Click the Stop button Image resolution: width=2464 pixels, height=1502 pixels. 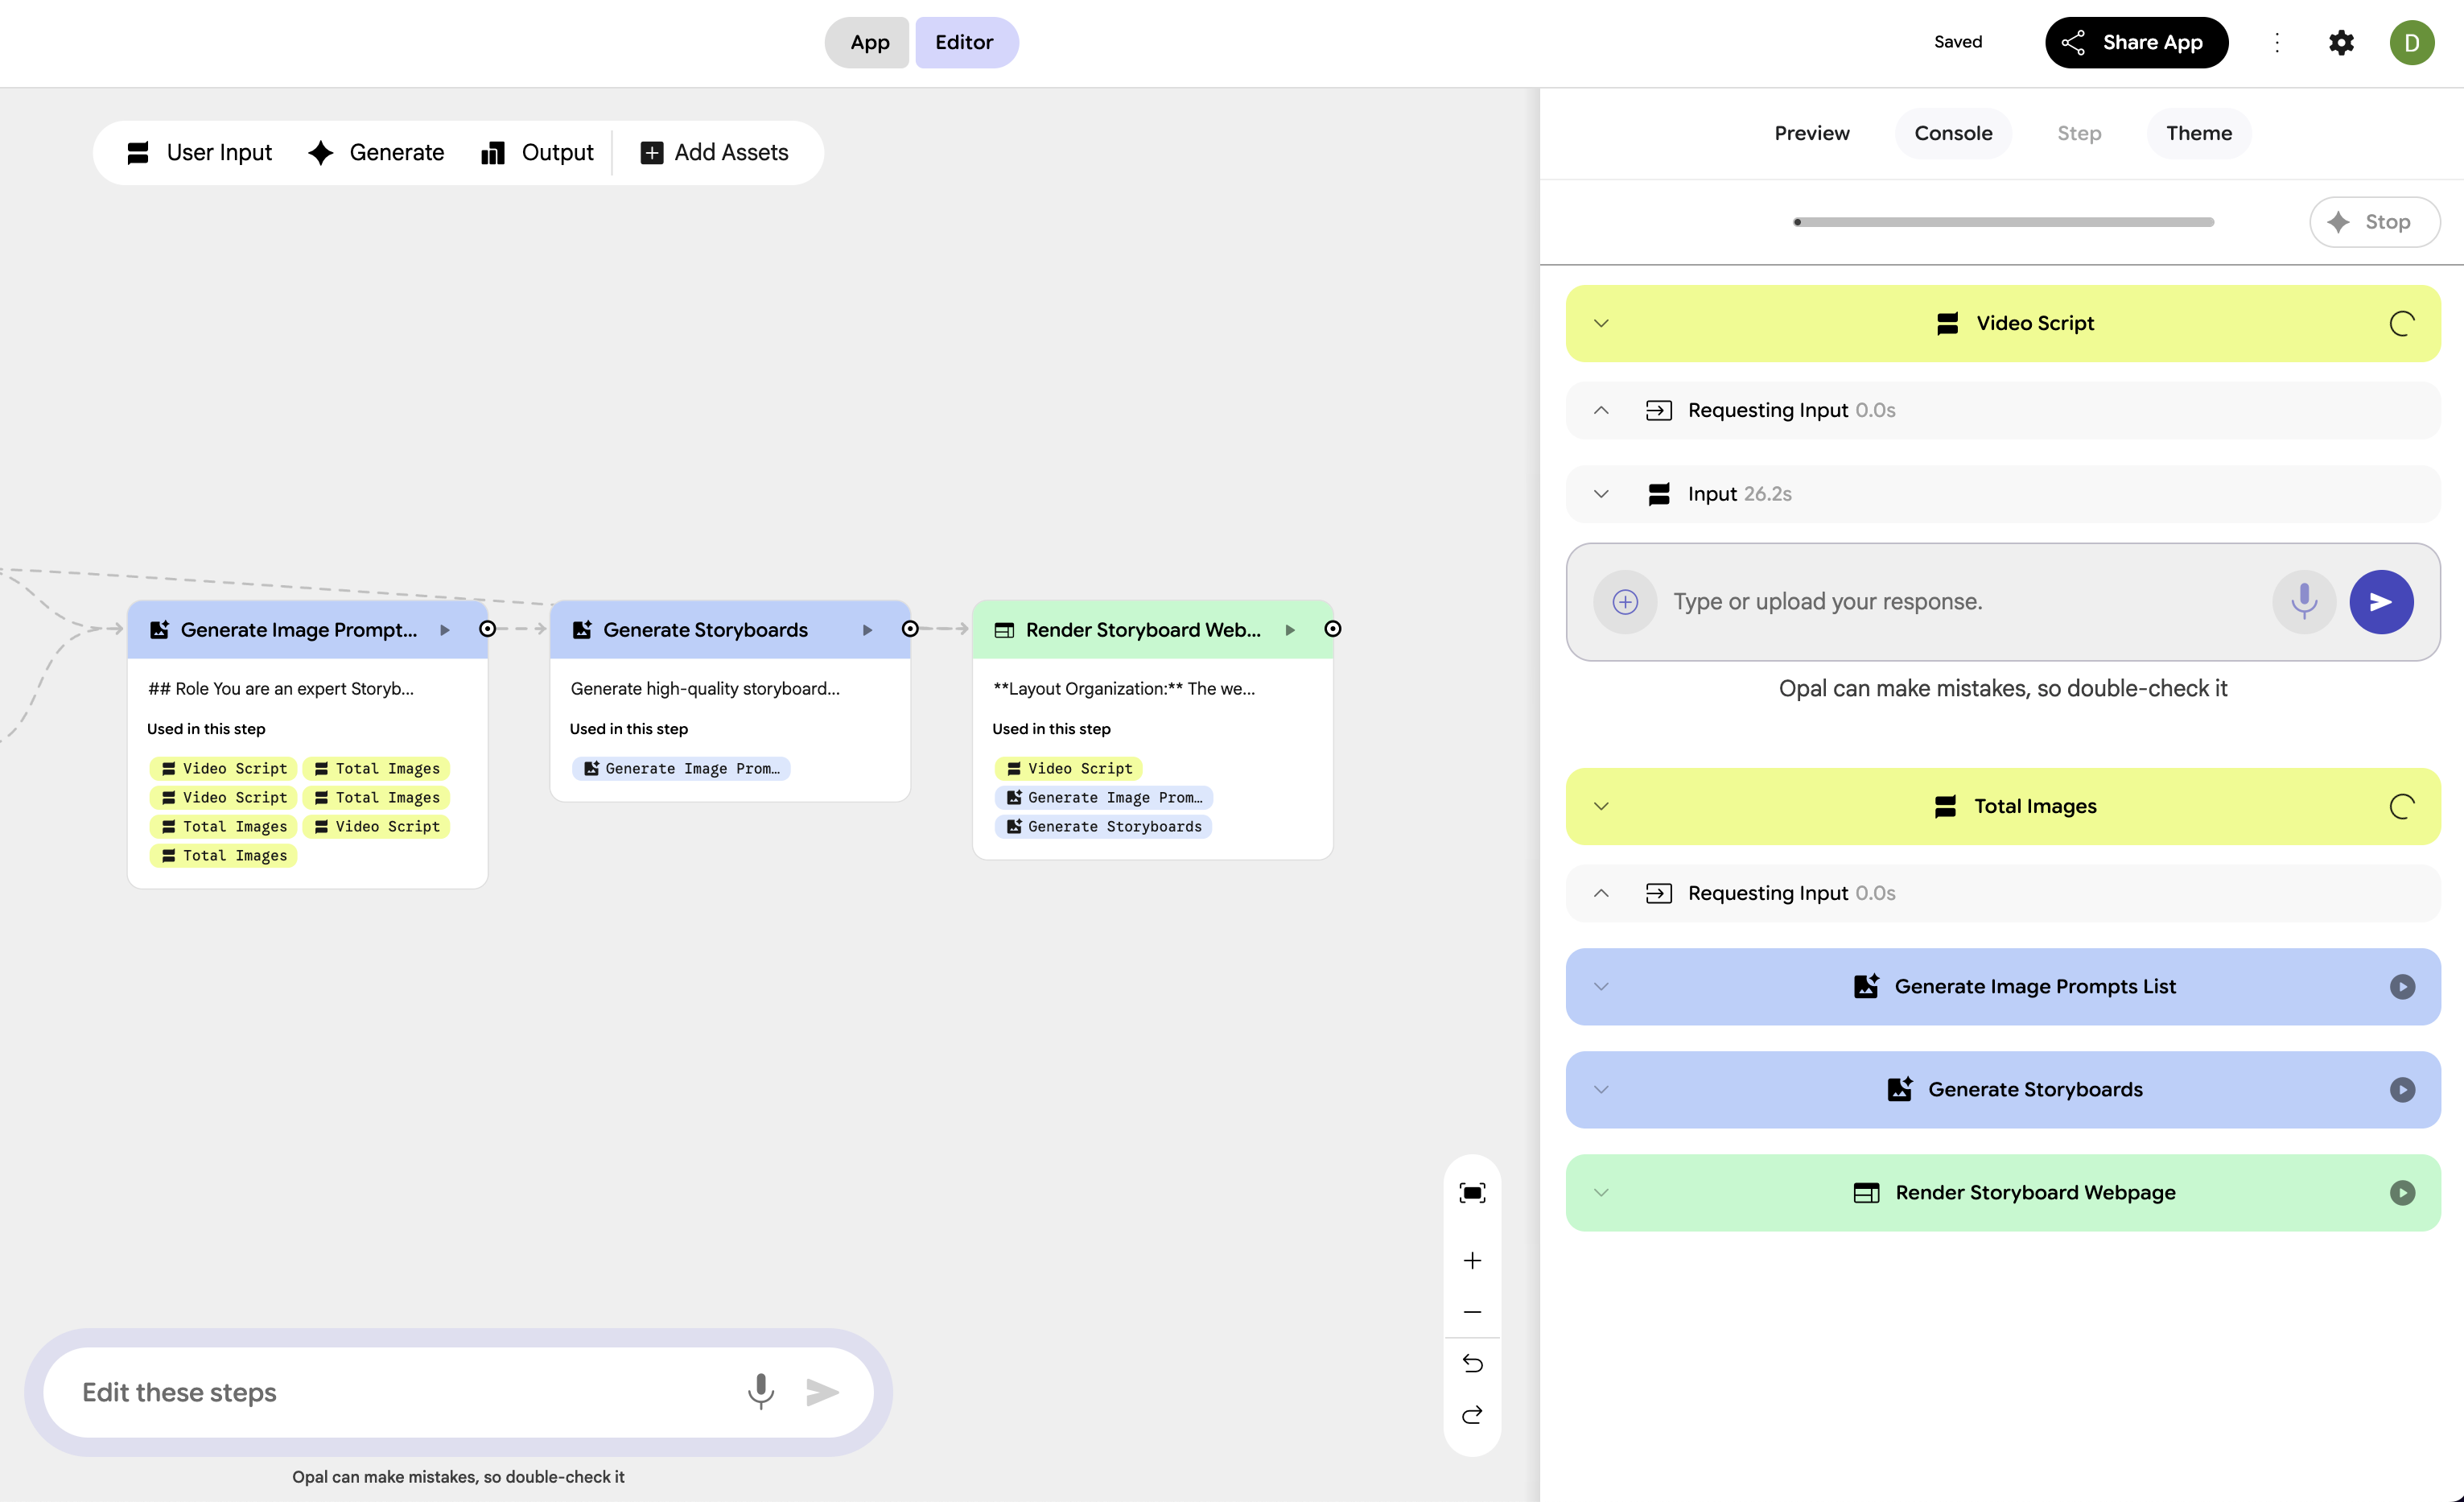click(x=2373, y=222)
